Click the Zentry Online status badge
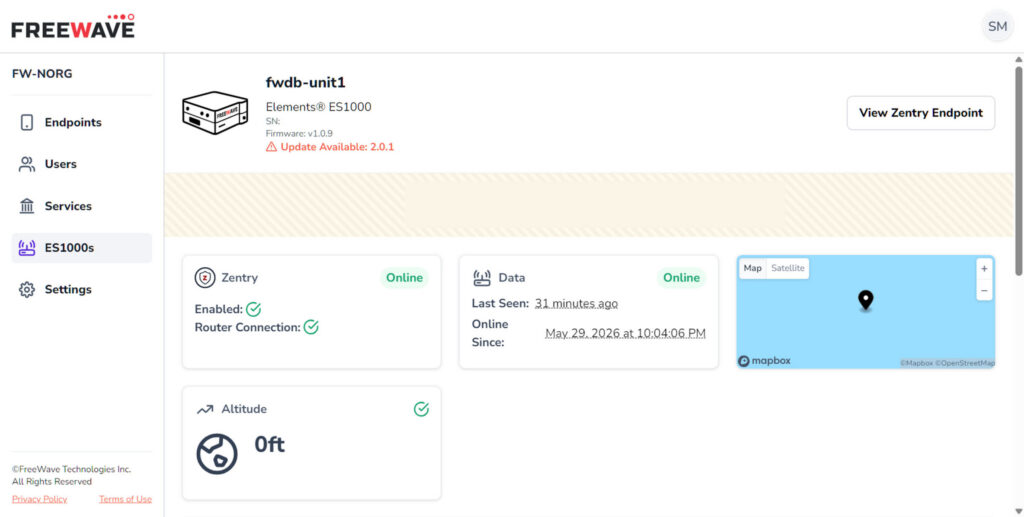The width and height of the screenshot is (1024, 517). pyautogui.click(x=404, y=277)
